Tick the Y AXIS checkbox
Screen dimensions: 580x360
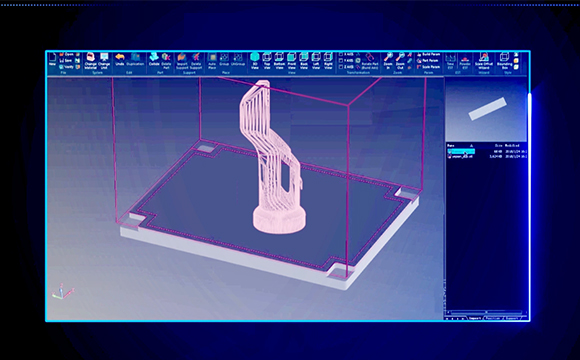pos(341,61)
